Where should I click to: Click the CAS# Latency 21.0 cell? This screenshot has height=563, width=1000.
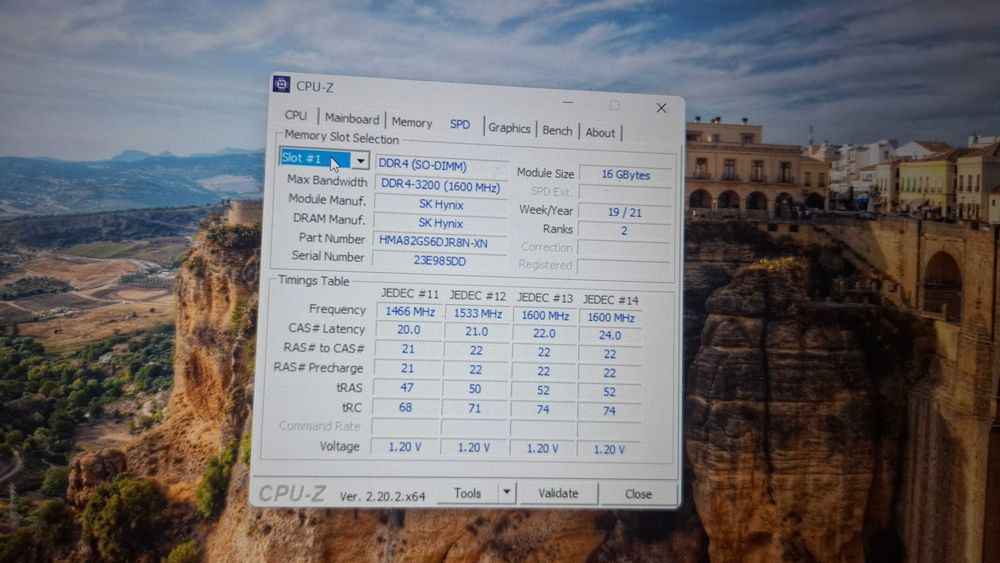[476, 332]
